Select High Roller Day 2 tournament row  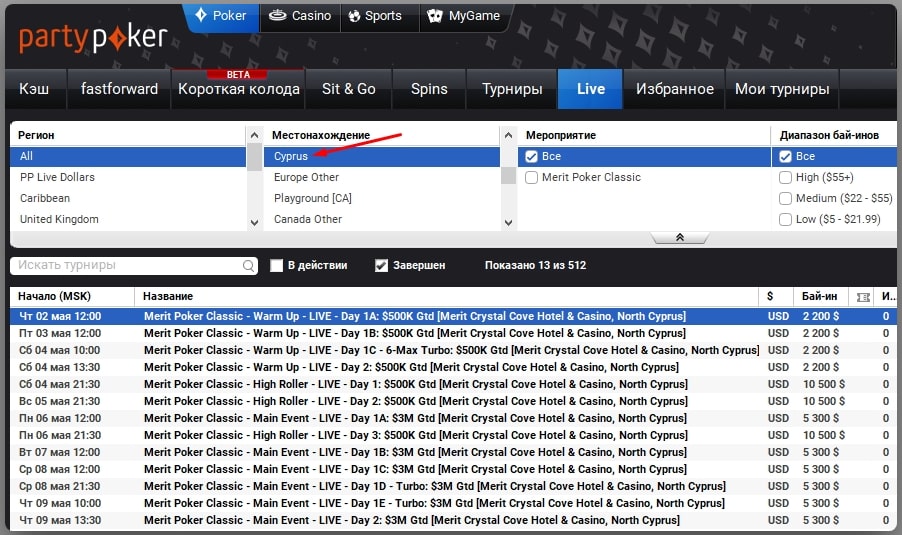[x=453, y=402]
